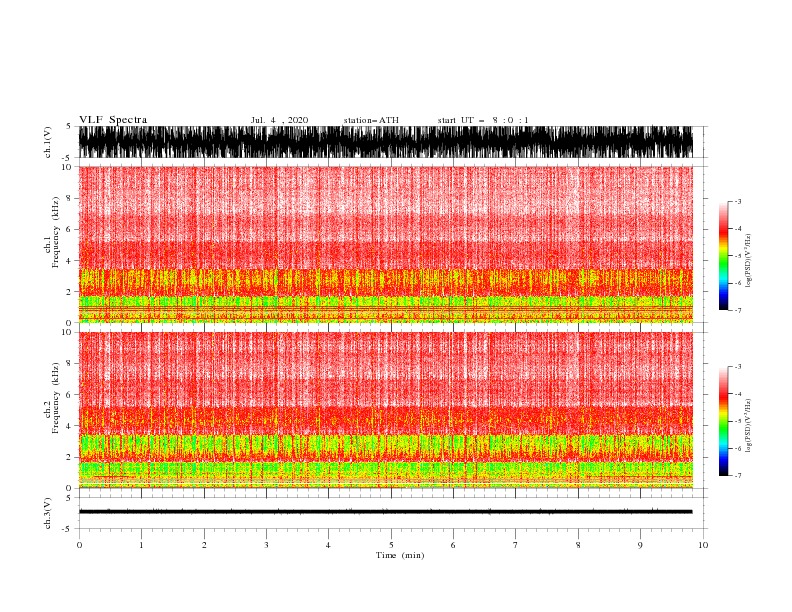
Task: Click the ch.2 color bar scale
Action: point(723,421)
